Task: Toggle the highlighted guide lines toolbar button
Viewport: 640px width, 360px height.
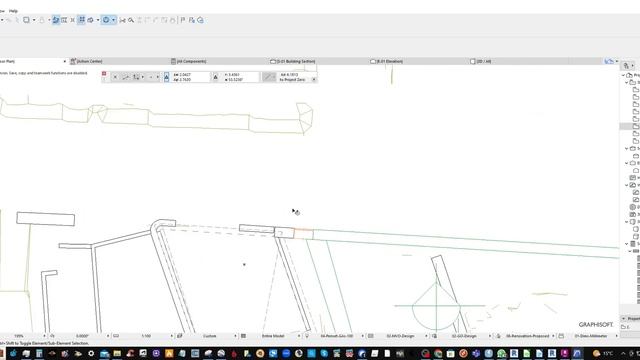Action: tap(56, 20)
